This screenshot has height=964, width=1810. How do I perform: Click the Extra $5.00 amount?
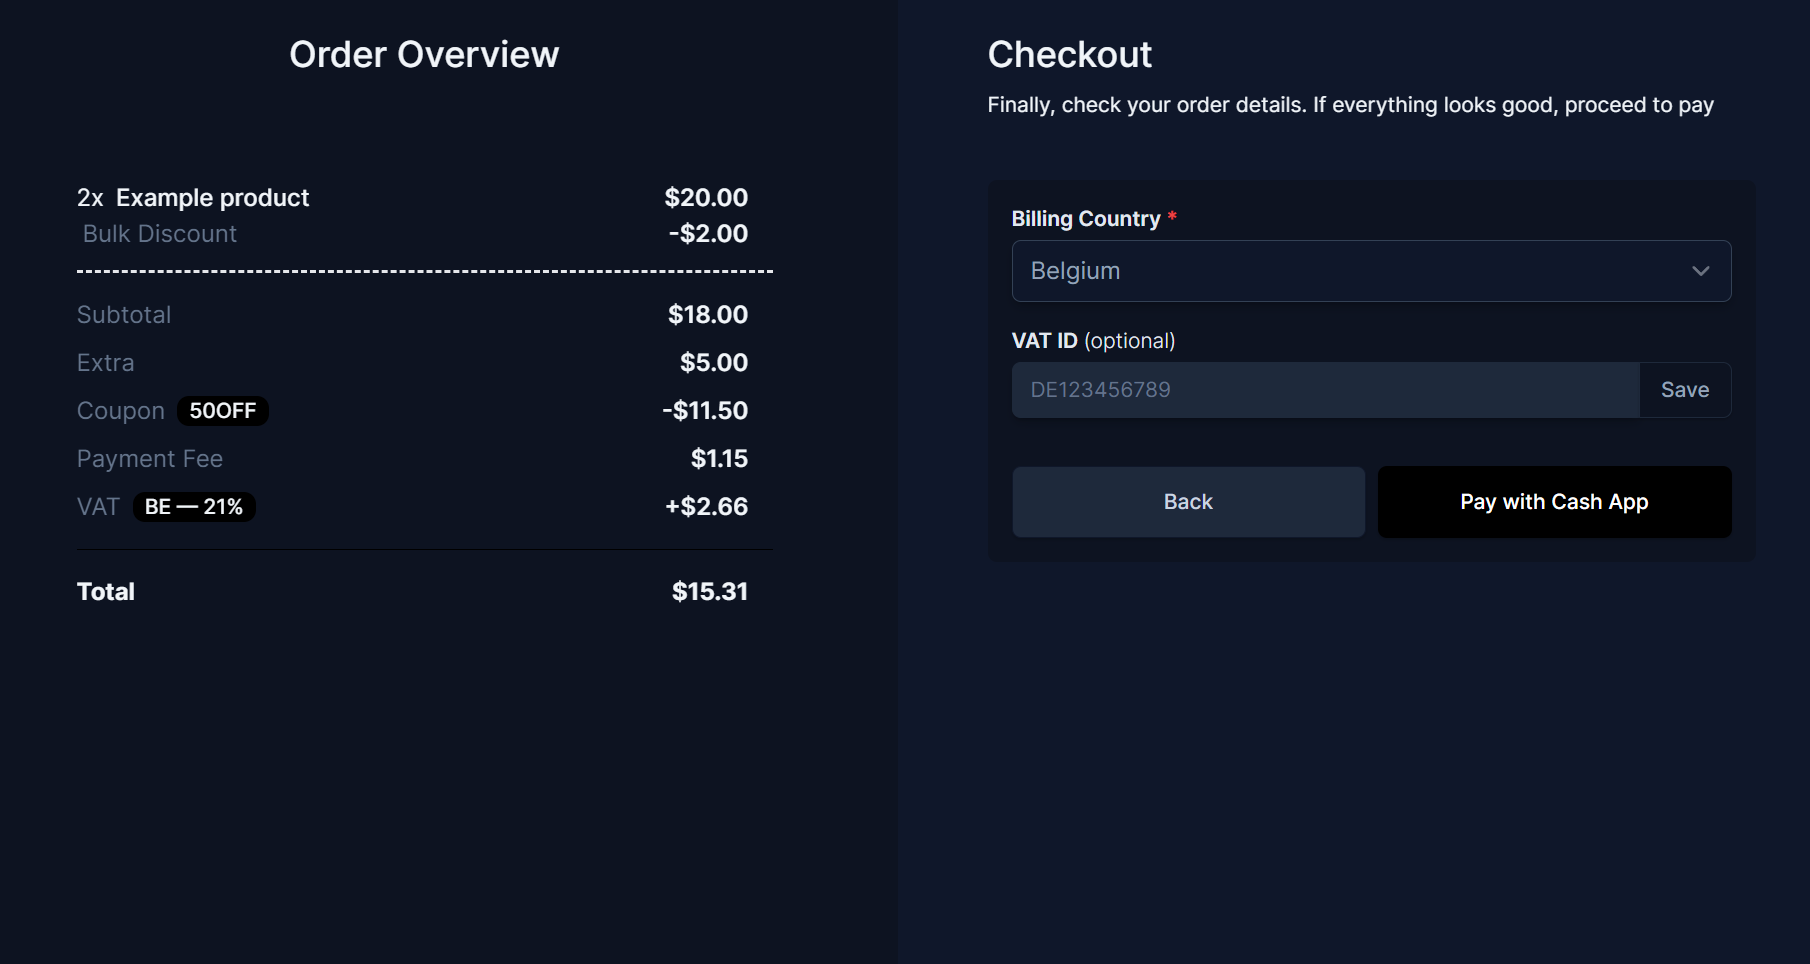[x=713, y=363]
